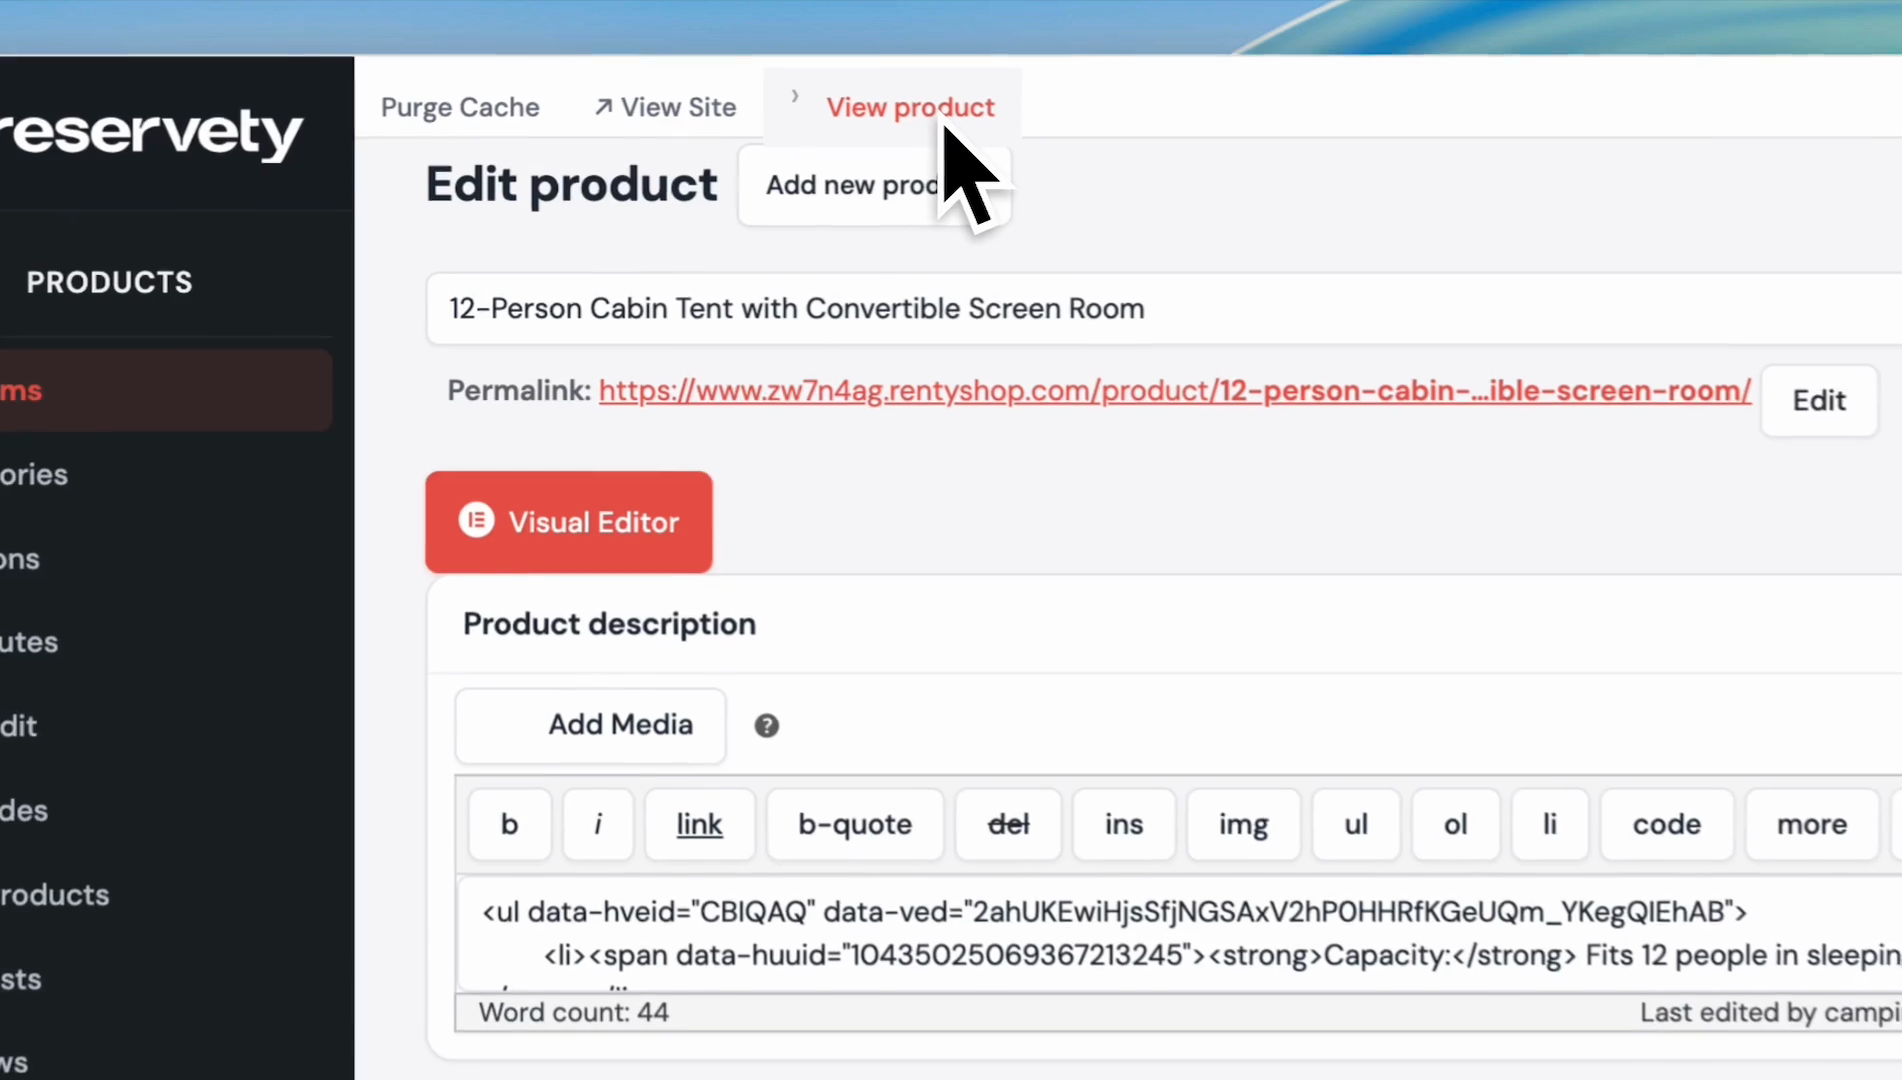The height and width of the screenshot is (1080, 1902).
Task: Click Edit next to the permalink
Action: pyautogui.click(x=1818, y=401)
